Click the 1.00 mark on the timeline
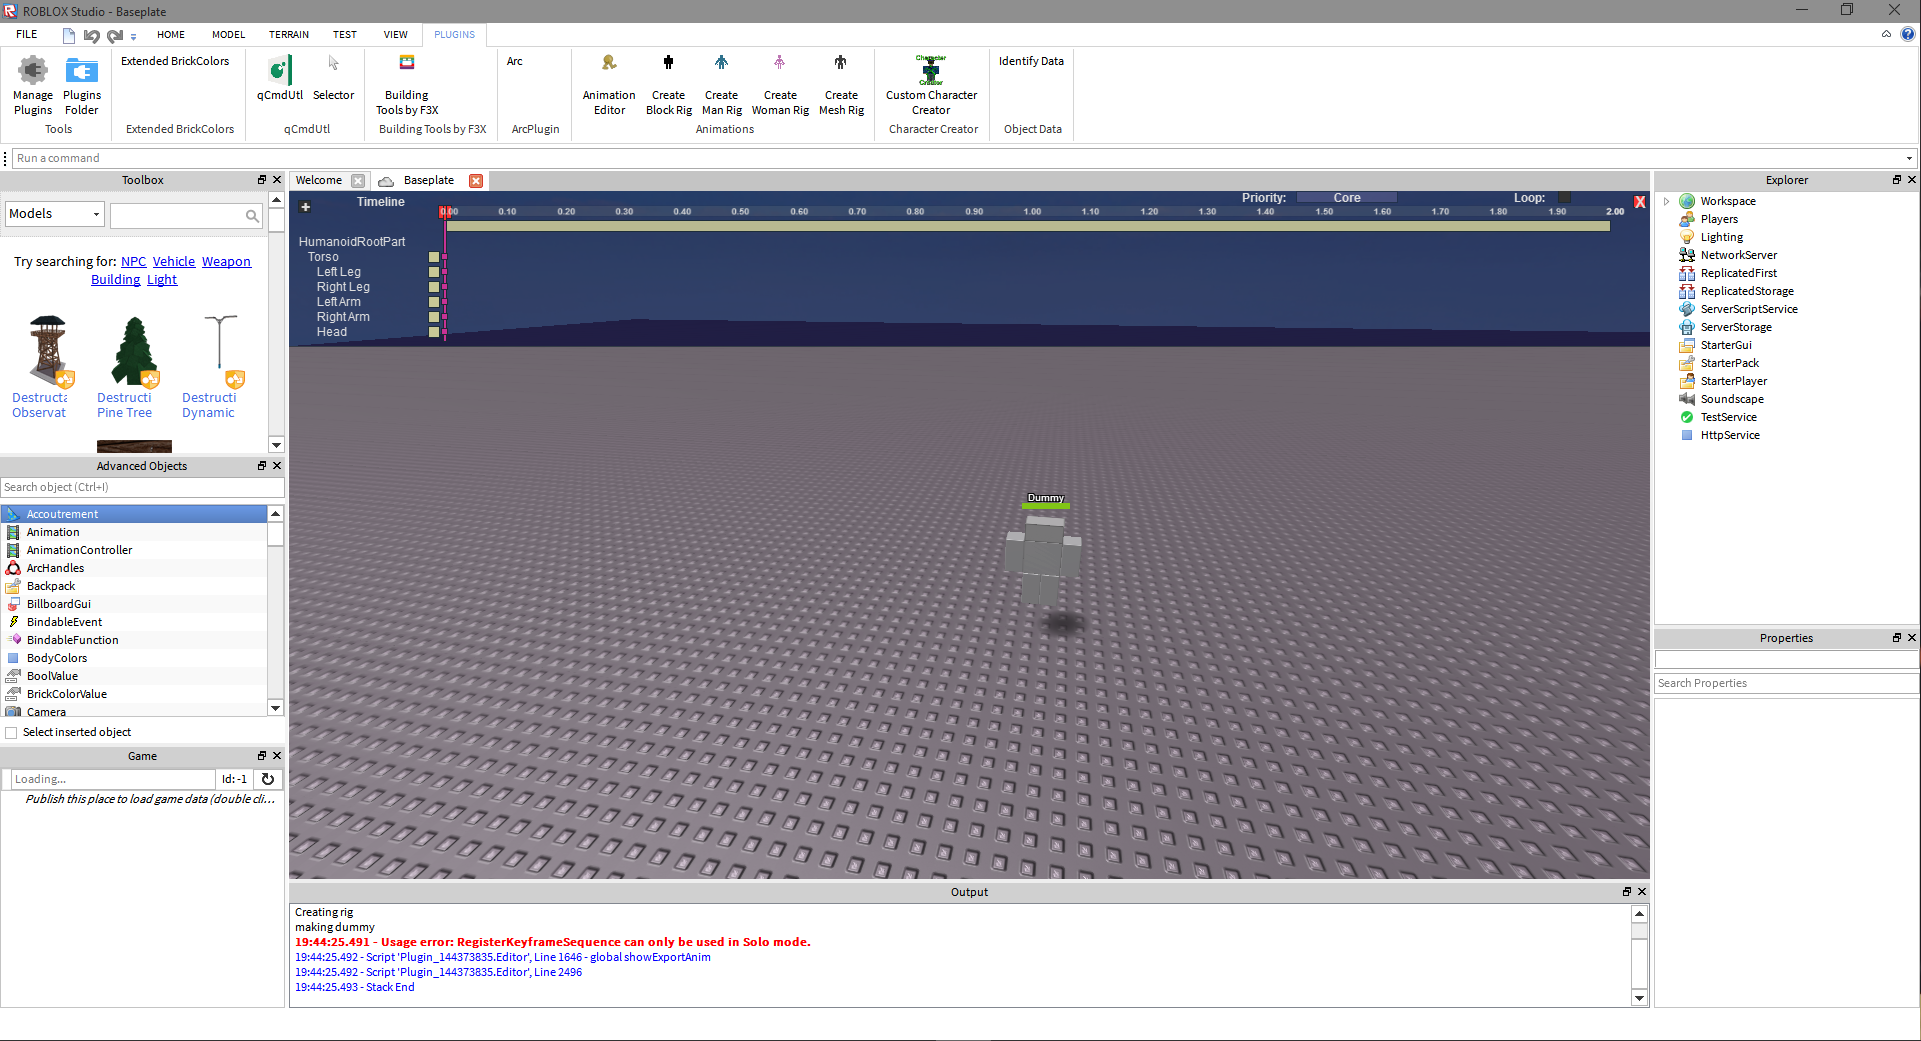 point(1032,212)
